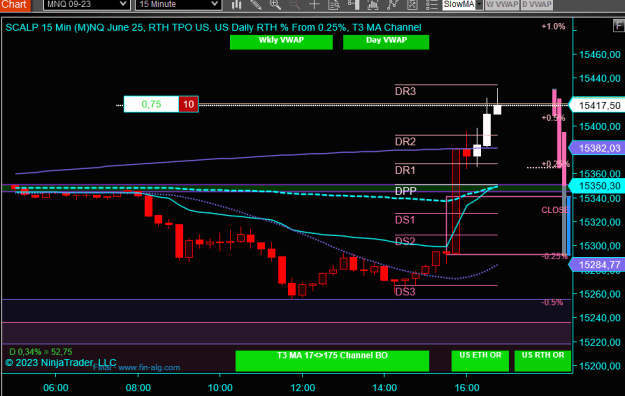Click the 15382,03 price marker

(597, 148)
